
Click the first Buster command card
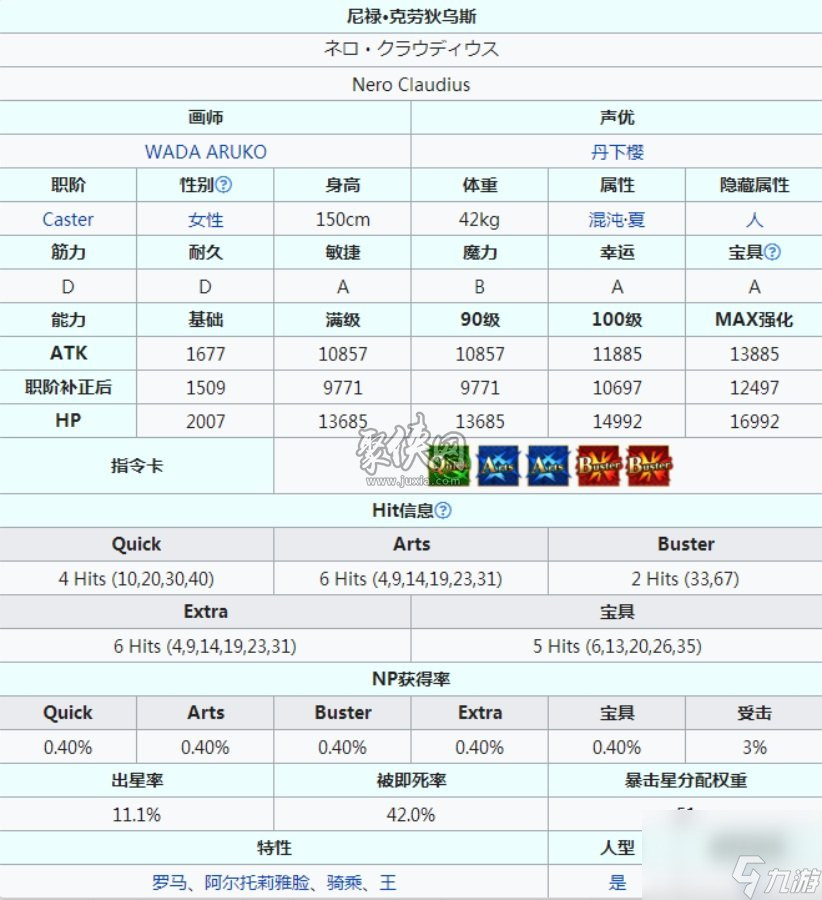pos(598,465)
